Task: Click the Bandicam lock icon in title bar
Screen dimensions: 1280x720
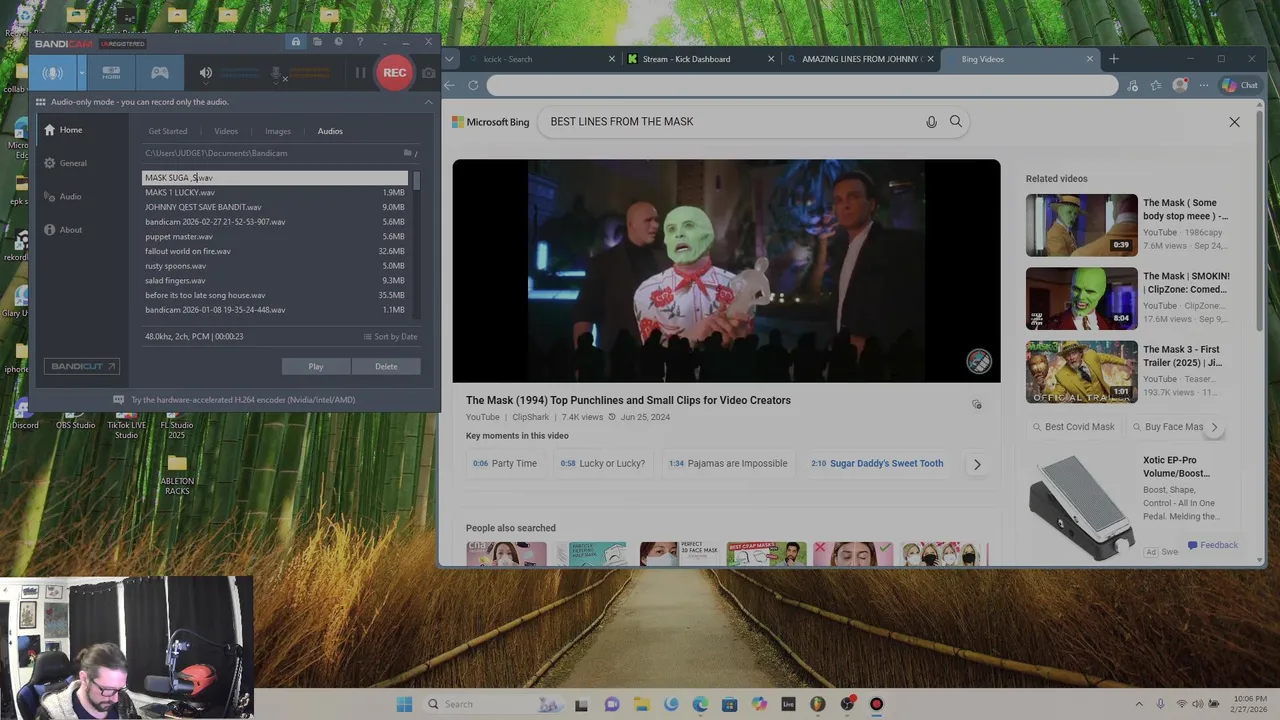Action: 296,42
